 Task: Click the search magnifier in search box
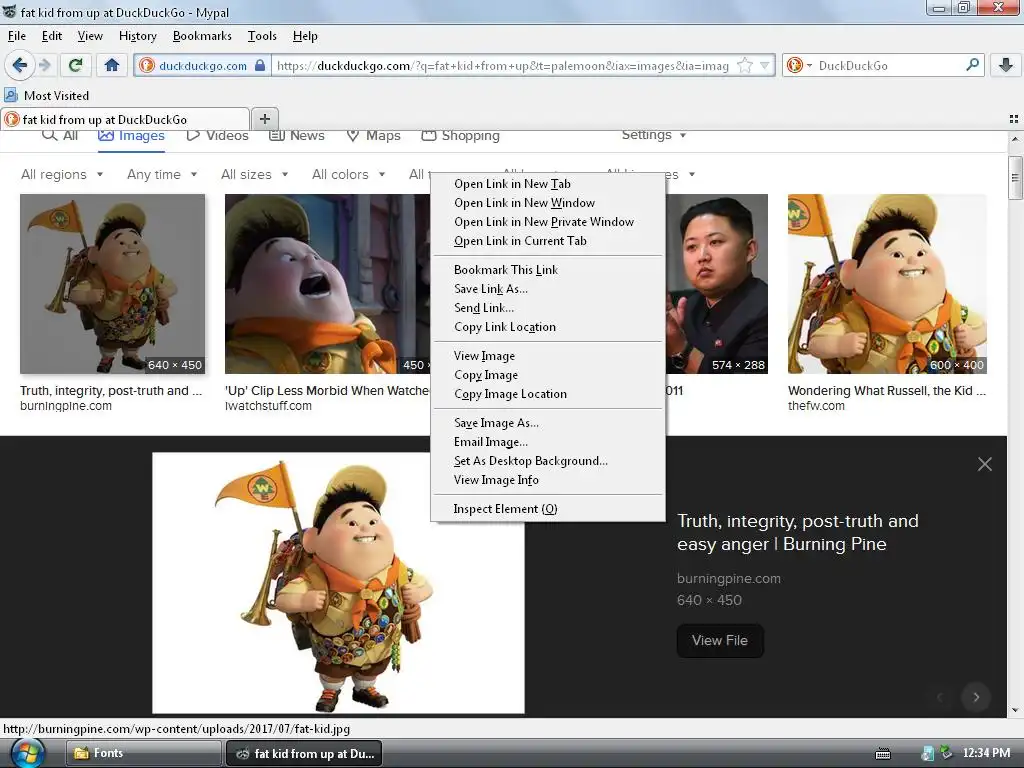pos(972,65)
